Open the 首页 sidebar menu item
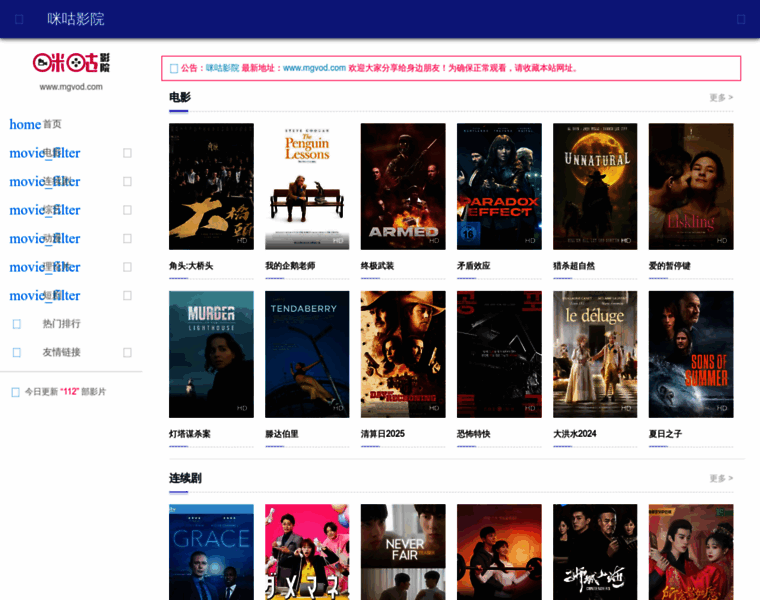The width and height of the screenshot is (760, 600). tap(52, 124)
